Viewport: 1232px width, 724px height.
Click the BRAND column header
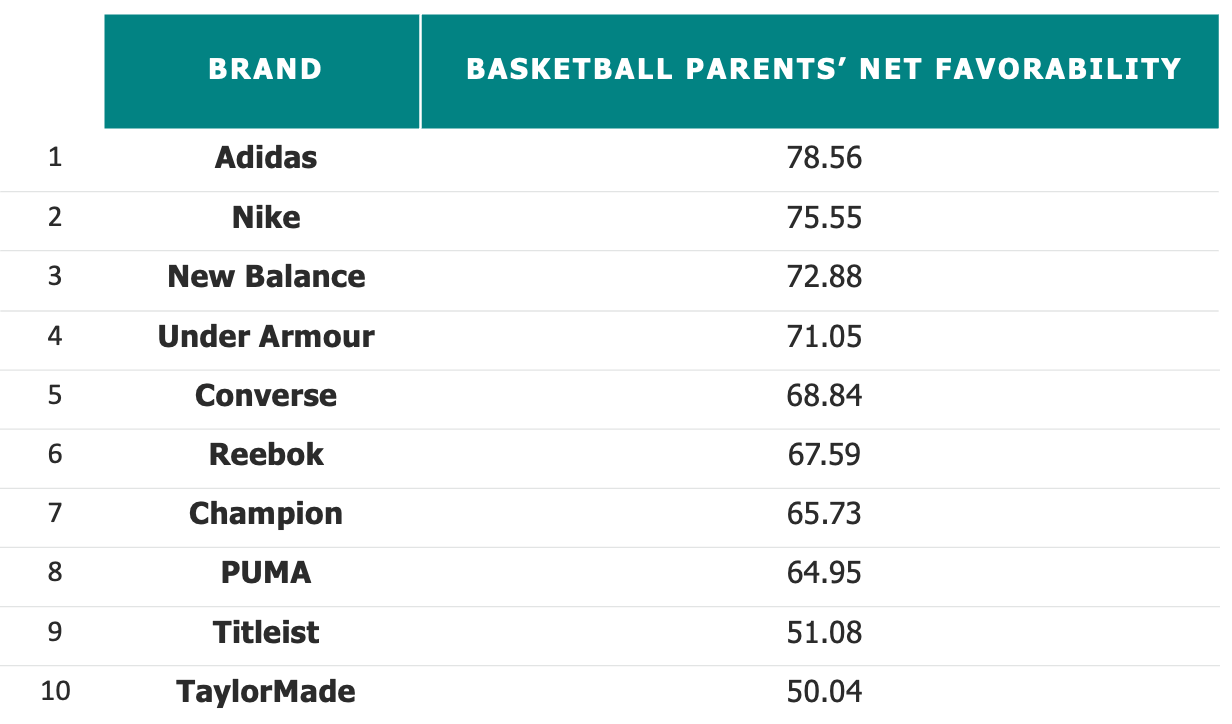[265, 69]
